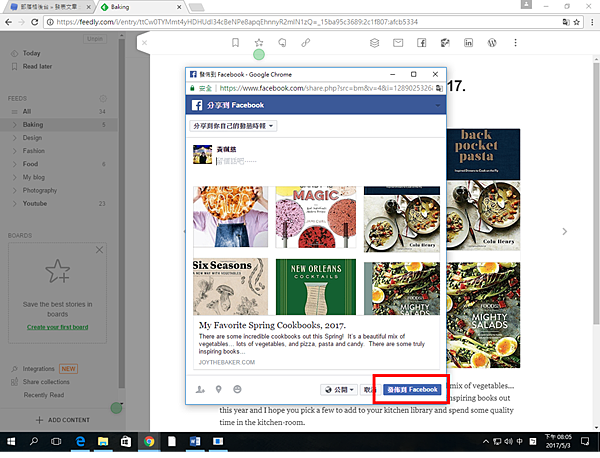This screenshot has height=458, width=600.
Task: Copy the article link with the chain icon
Action: 305,42
